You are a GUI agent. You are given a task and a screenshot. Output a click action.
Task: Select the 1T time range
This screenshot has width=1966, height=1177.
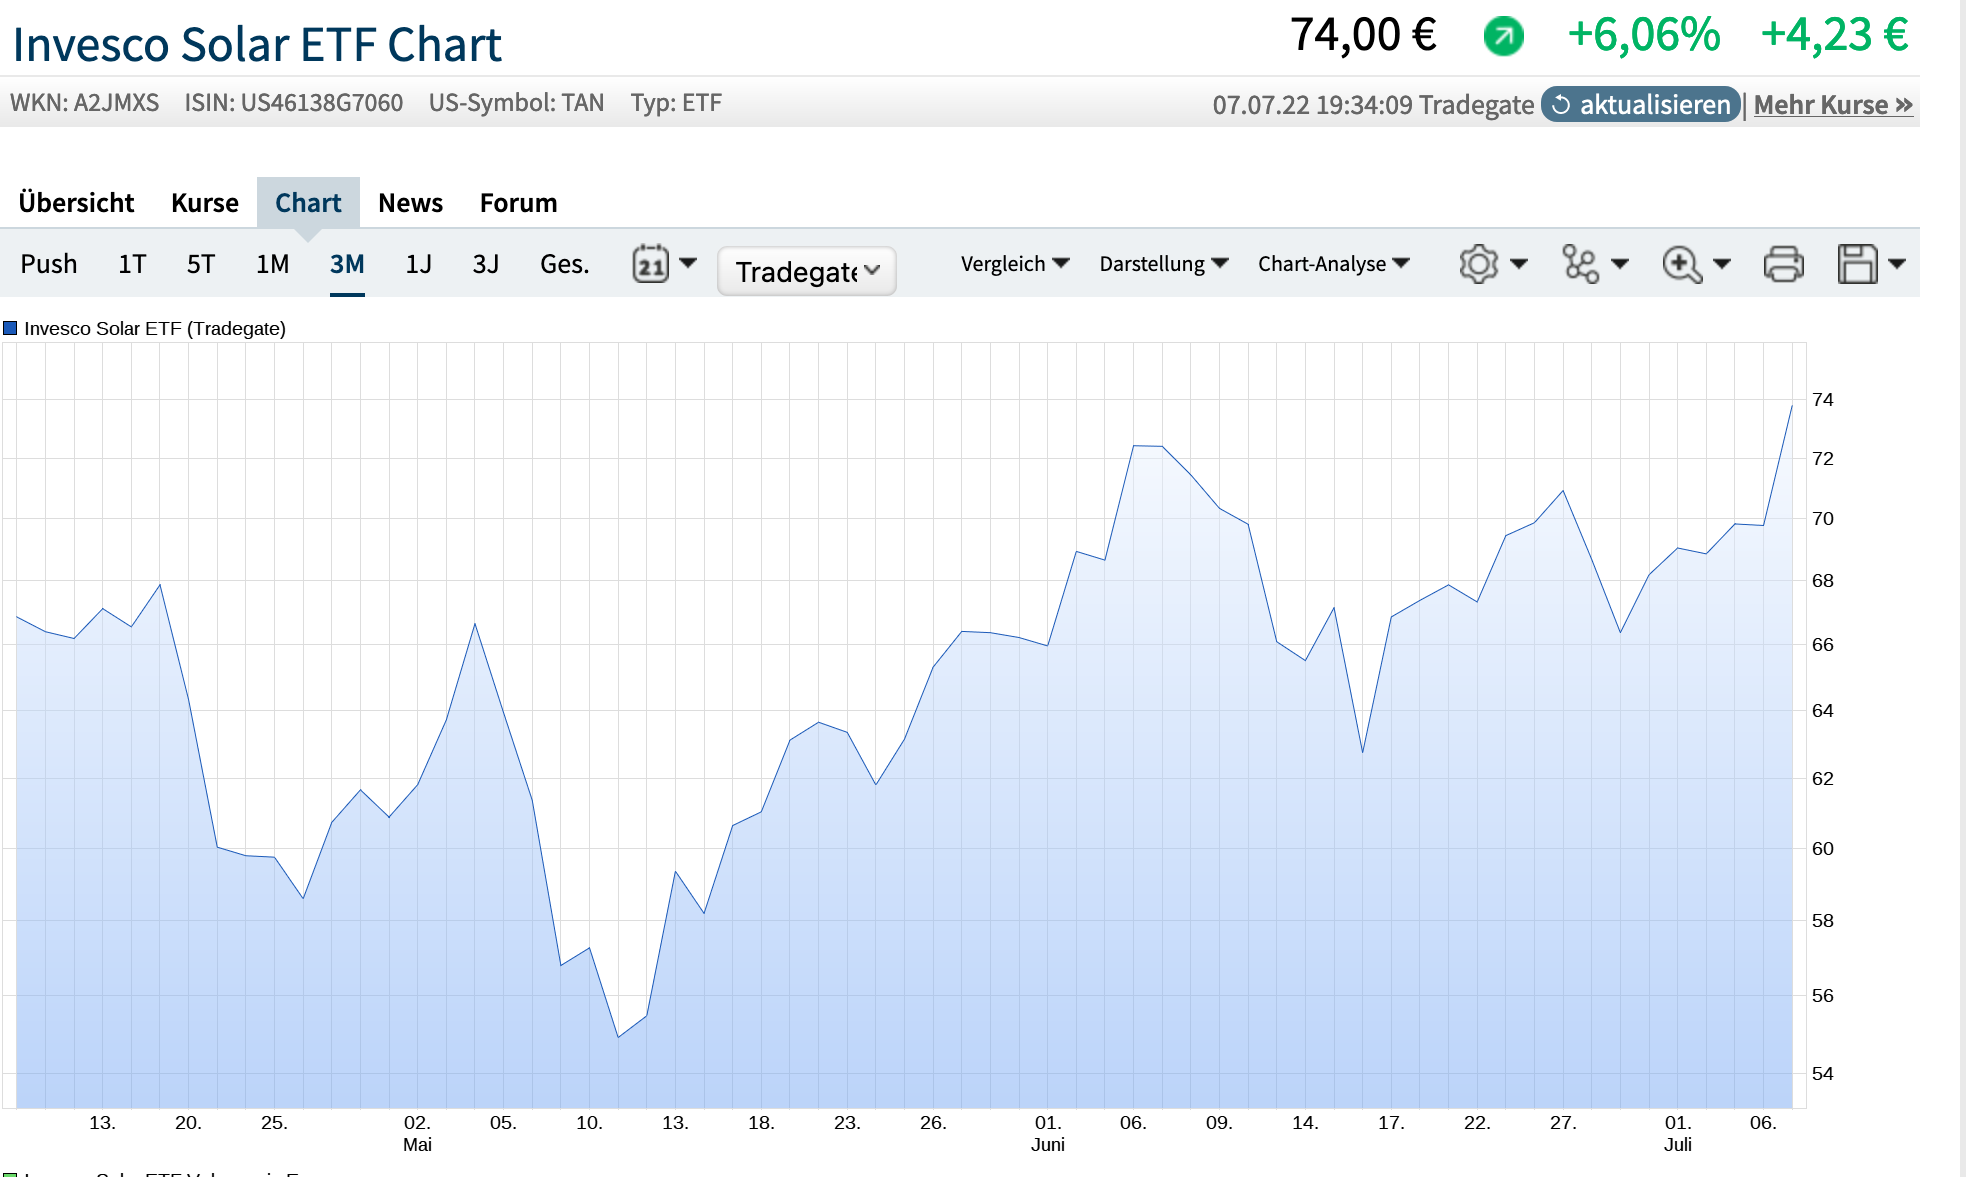tap(131, 263)
